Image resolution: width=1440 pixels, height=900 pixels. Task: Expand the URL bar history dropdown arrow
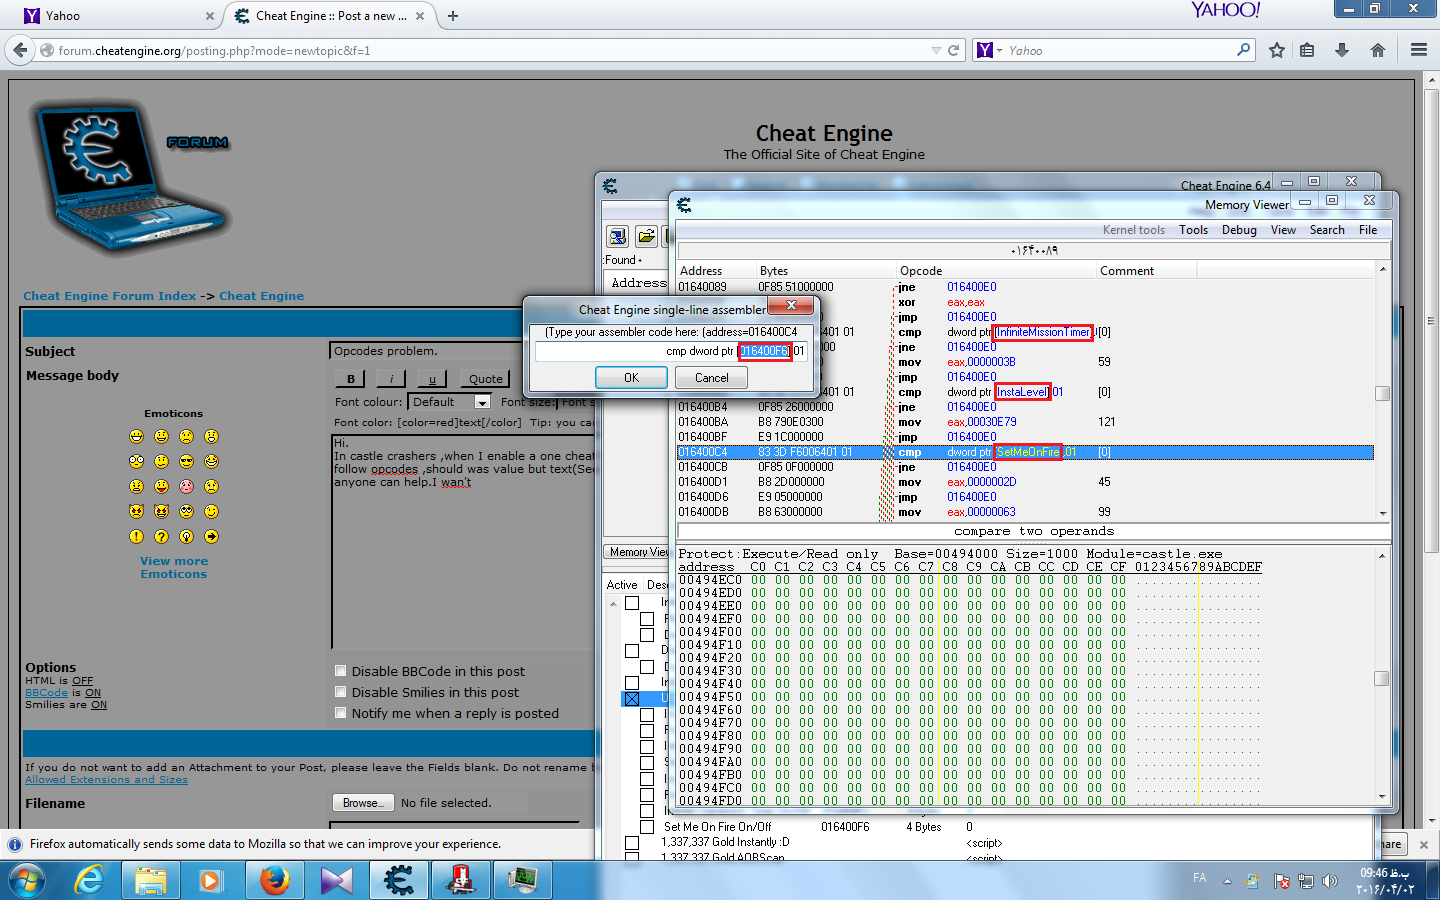point(935,50)
